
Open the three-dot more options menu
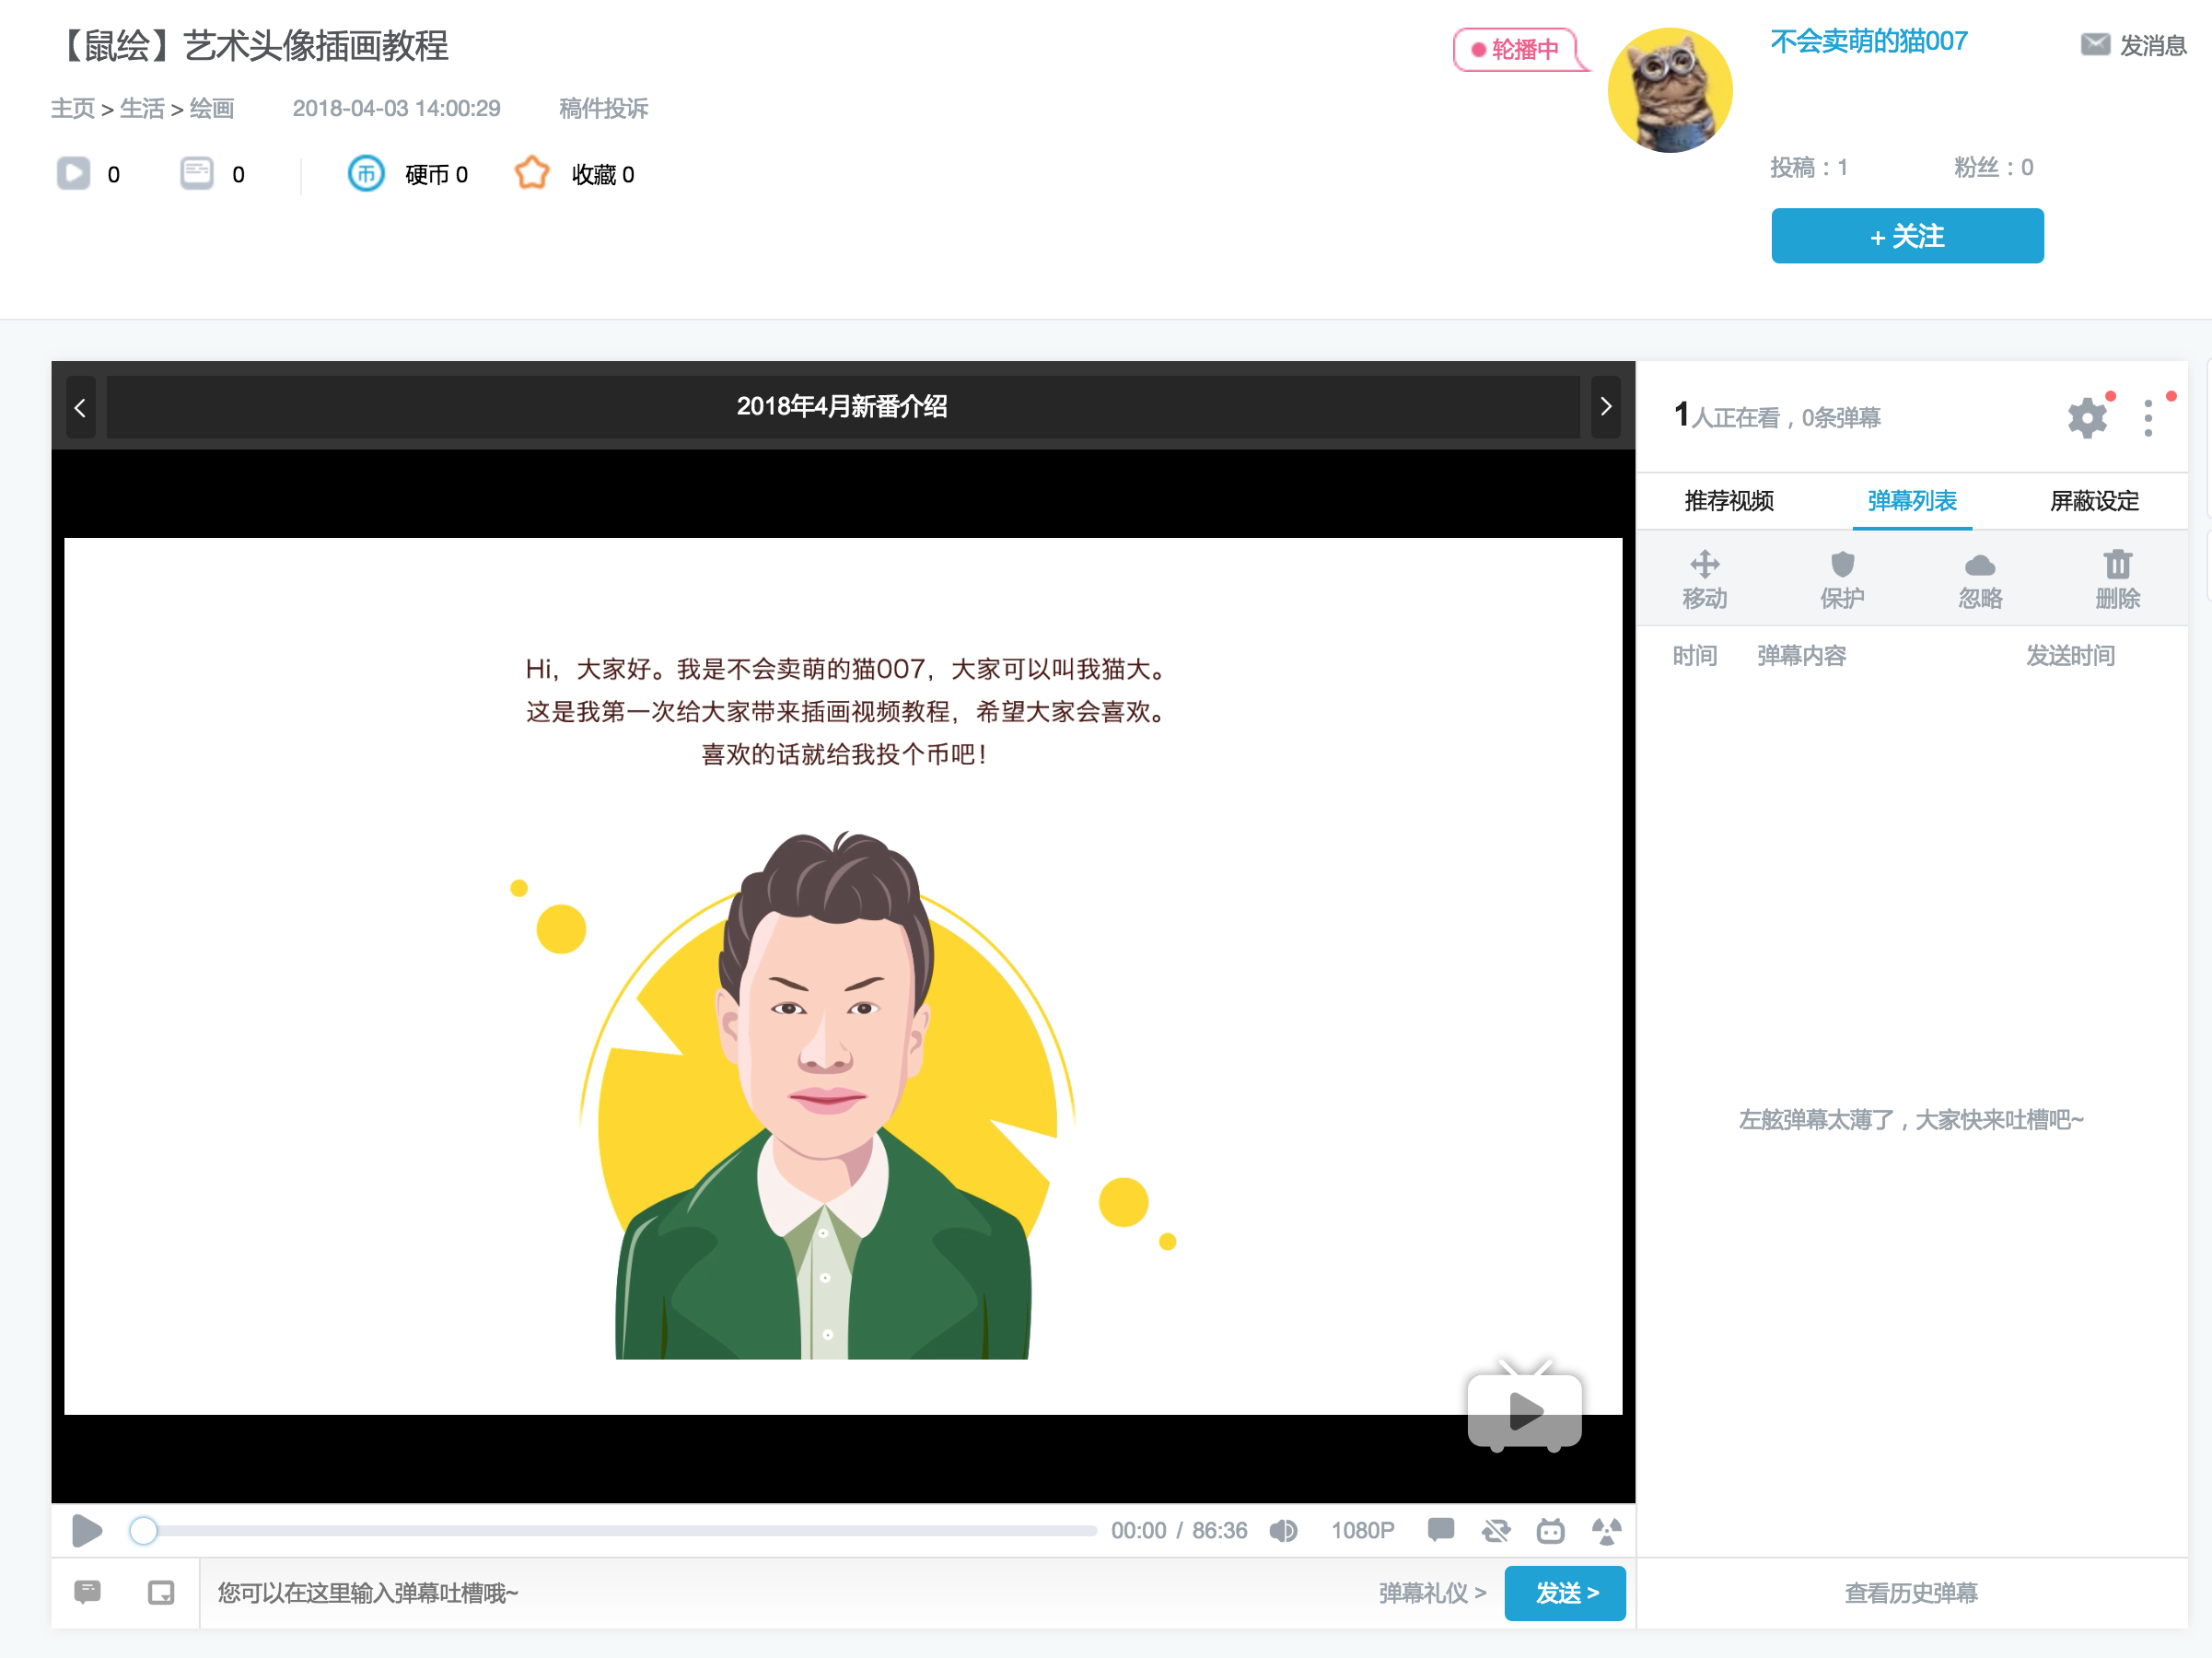point(2147,418)
